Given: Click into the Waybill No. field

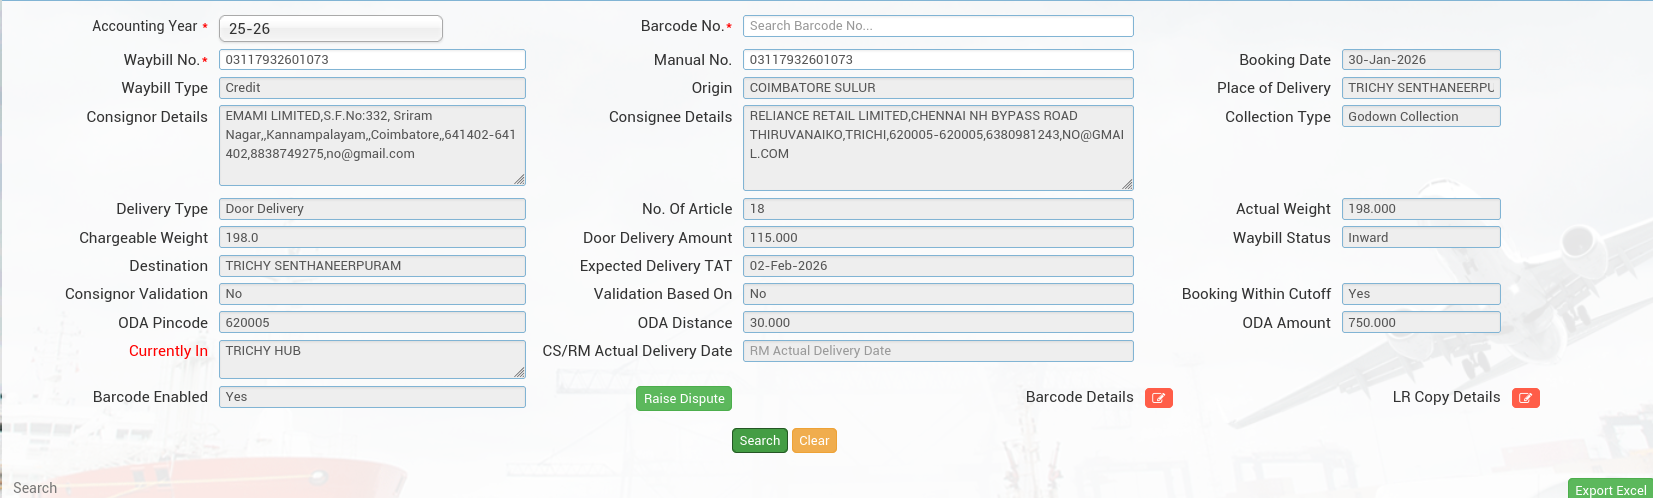Looking at the screenshot, I should tap(372, 60).
